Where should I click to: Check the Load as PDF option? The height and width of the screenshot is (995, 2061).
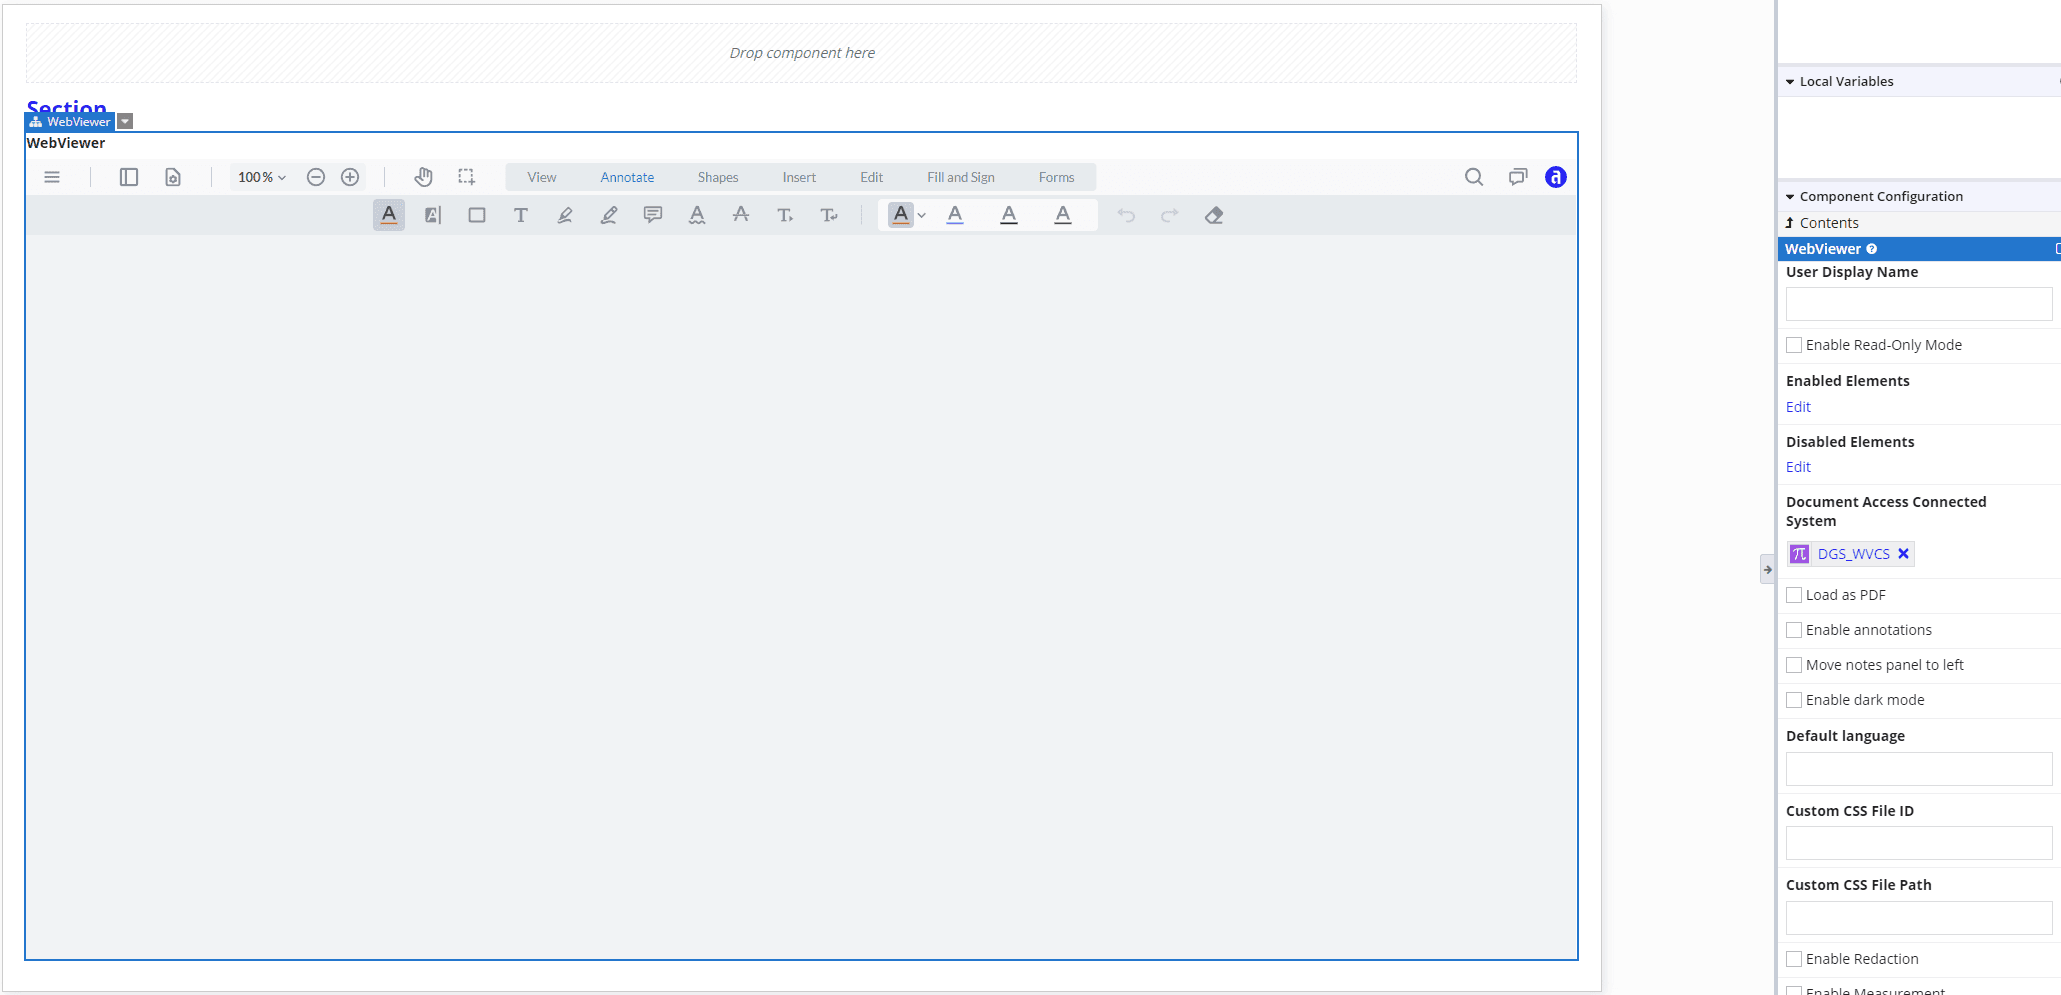[1794, 595]
